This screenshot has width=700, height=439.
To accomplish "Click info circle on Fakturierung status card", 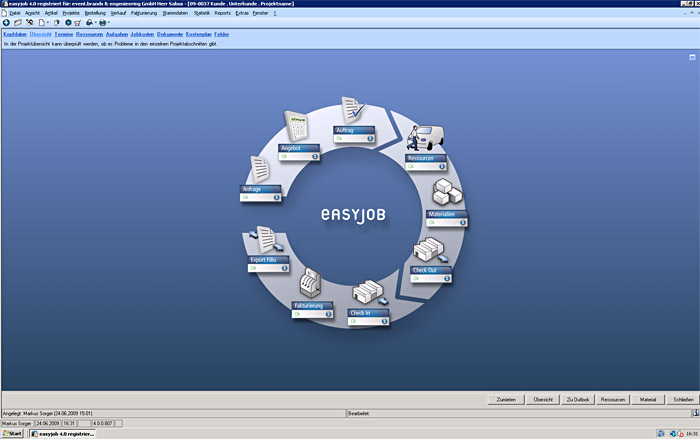I will point(329,314).
